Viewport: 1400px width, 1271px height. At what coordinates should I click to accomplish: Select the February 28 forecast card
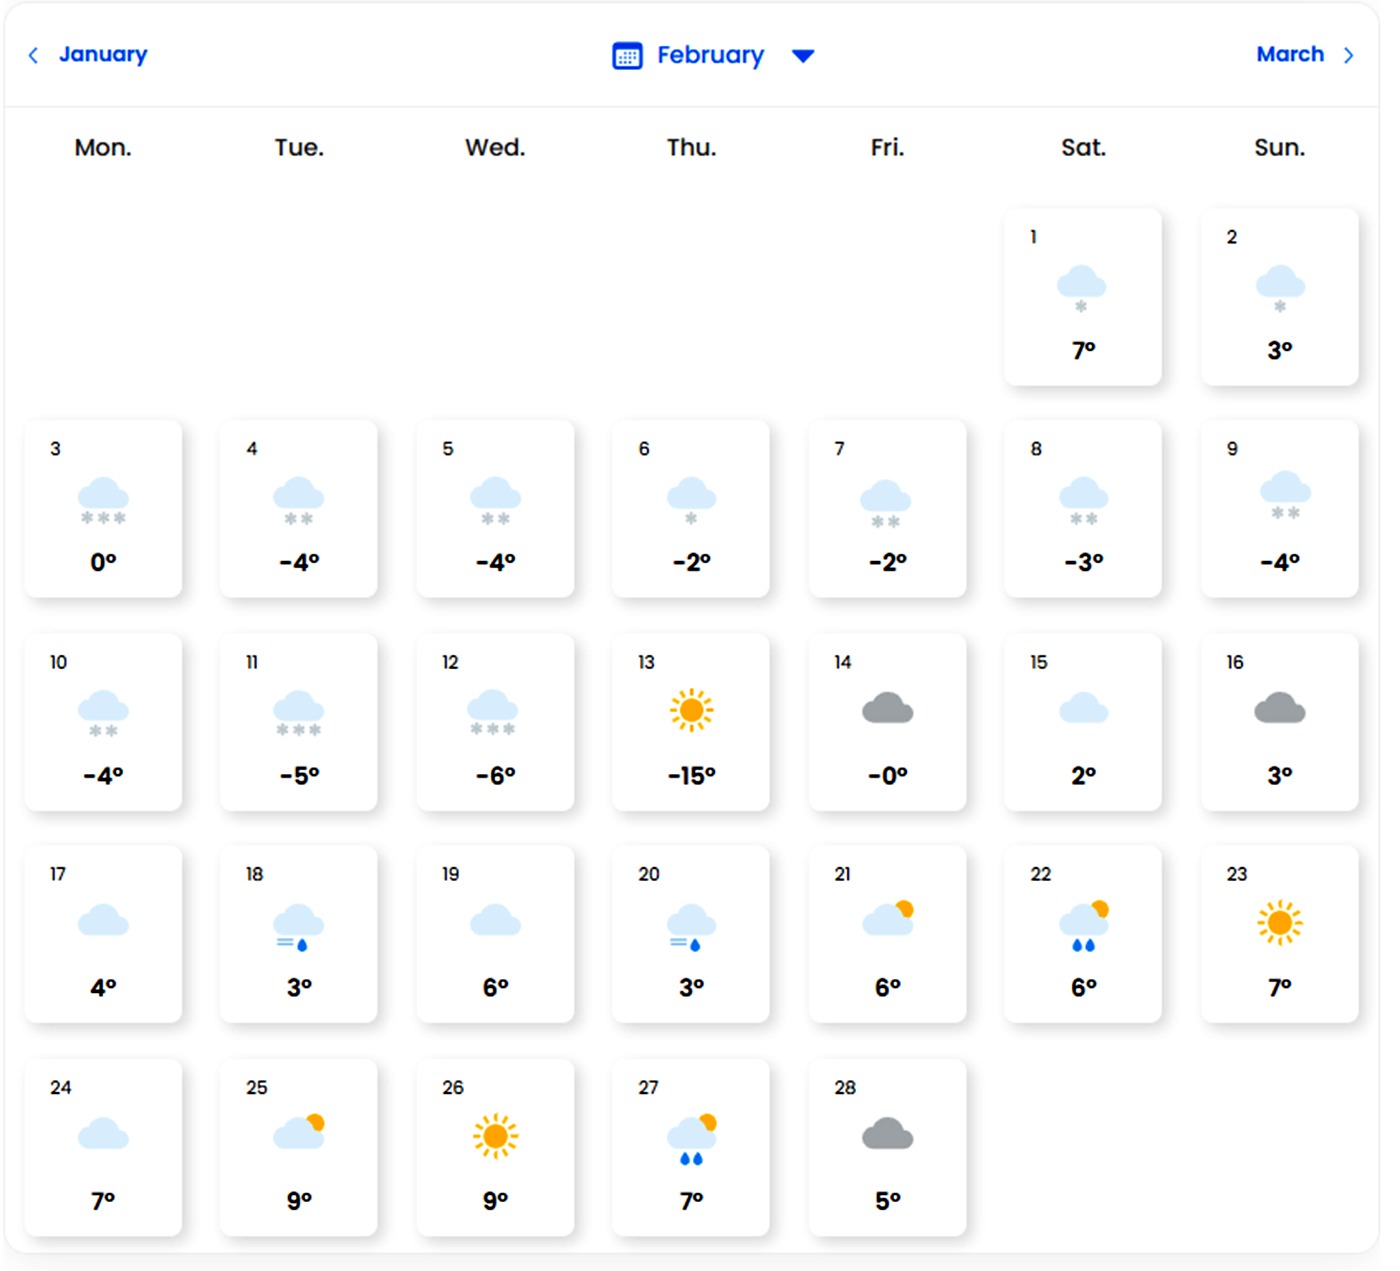click(x=887, y=1147)
